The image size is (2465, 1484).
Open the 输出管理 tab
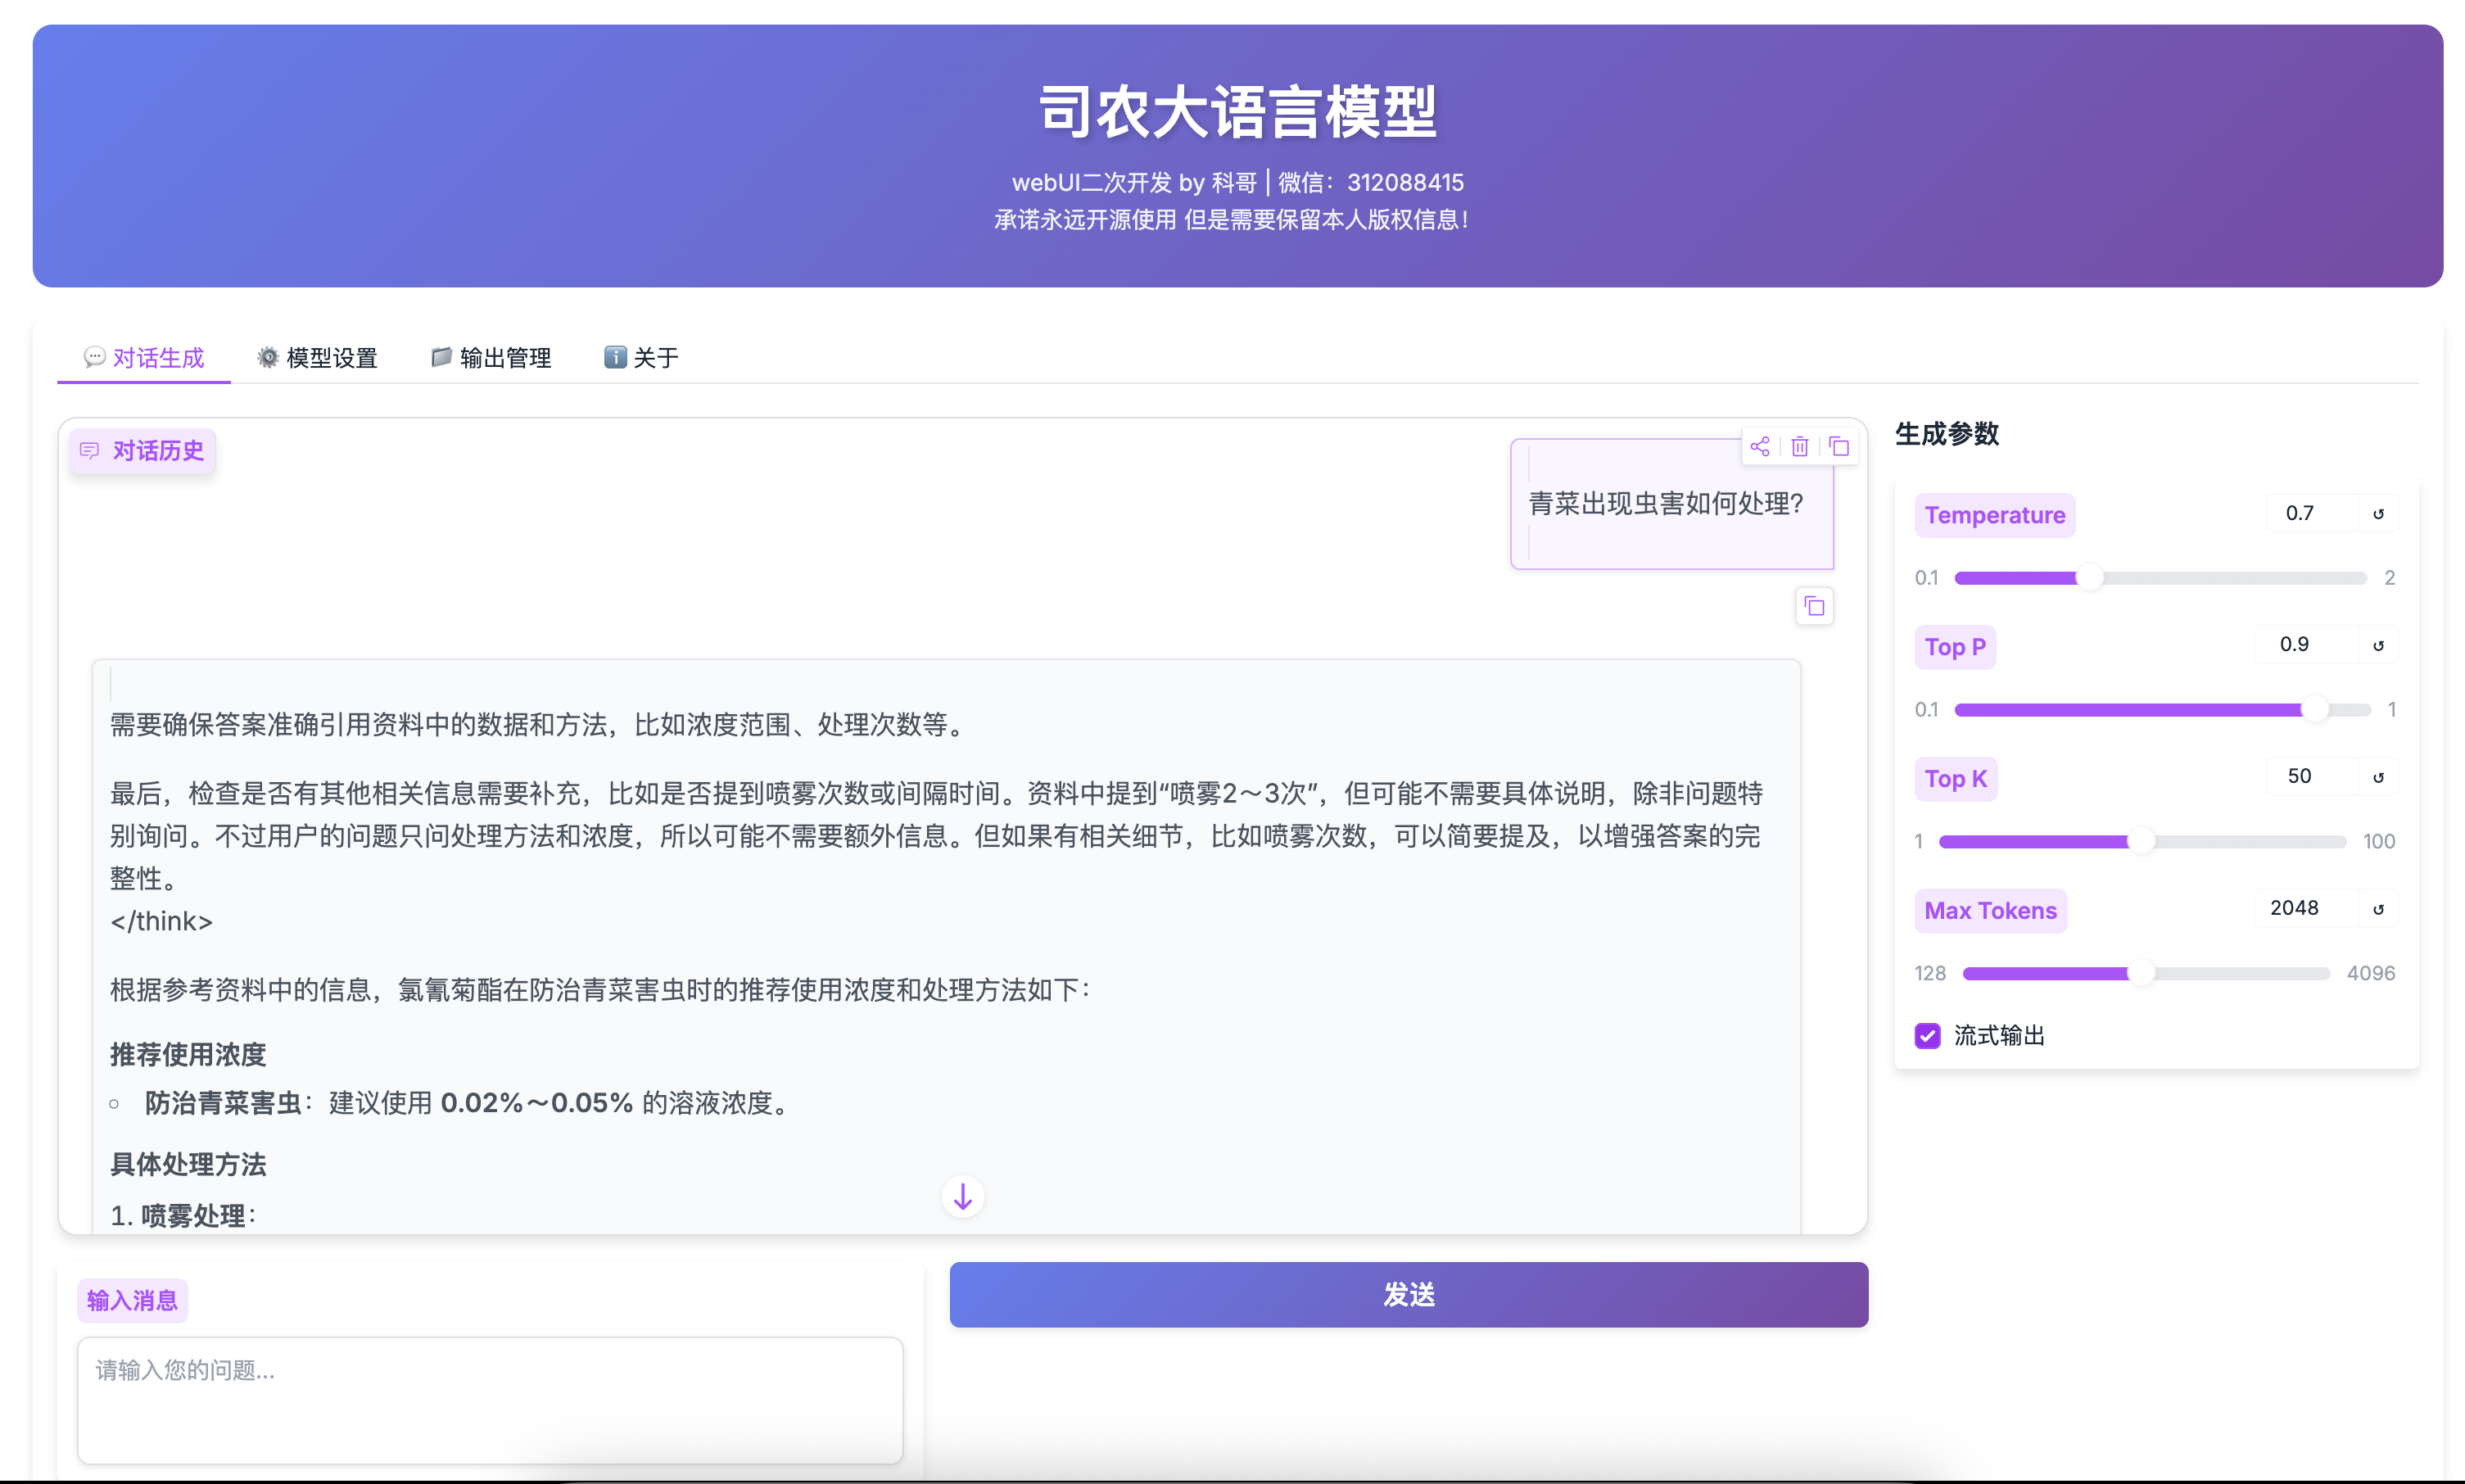click(x=492, y=358)
